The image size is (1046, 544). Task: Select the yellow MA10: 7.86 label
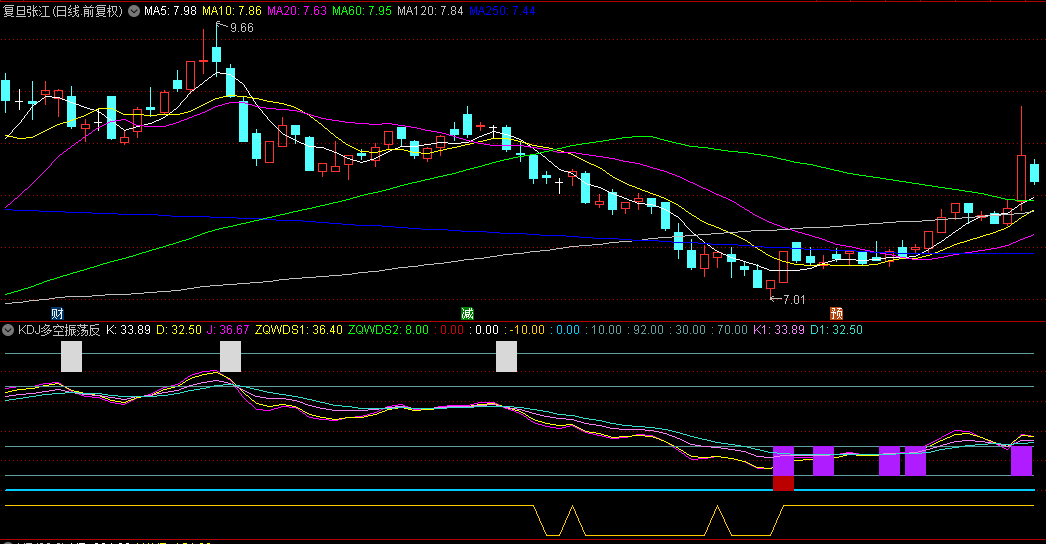tap(232, 12)
